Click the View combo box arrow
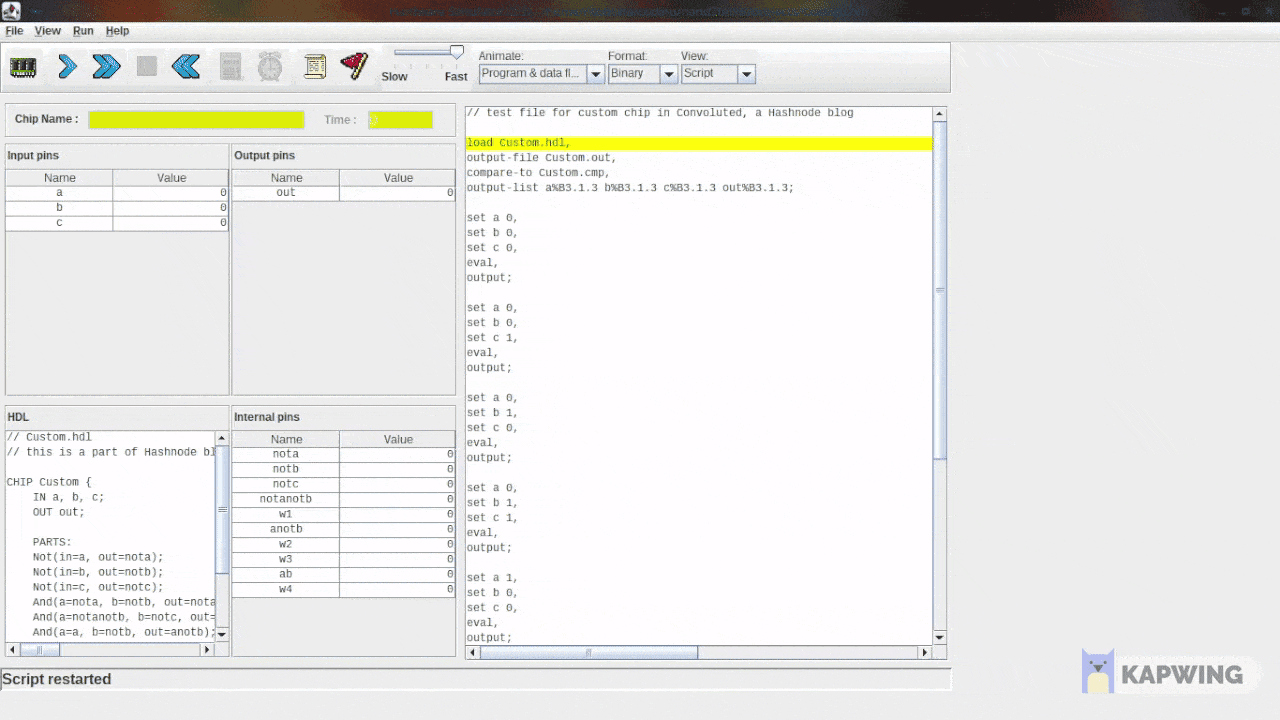The image size is (1280, 720). coord(747,74)
